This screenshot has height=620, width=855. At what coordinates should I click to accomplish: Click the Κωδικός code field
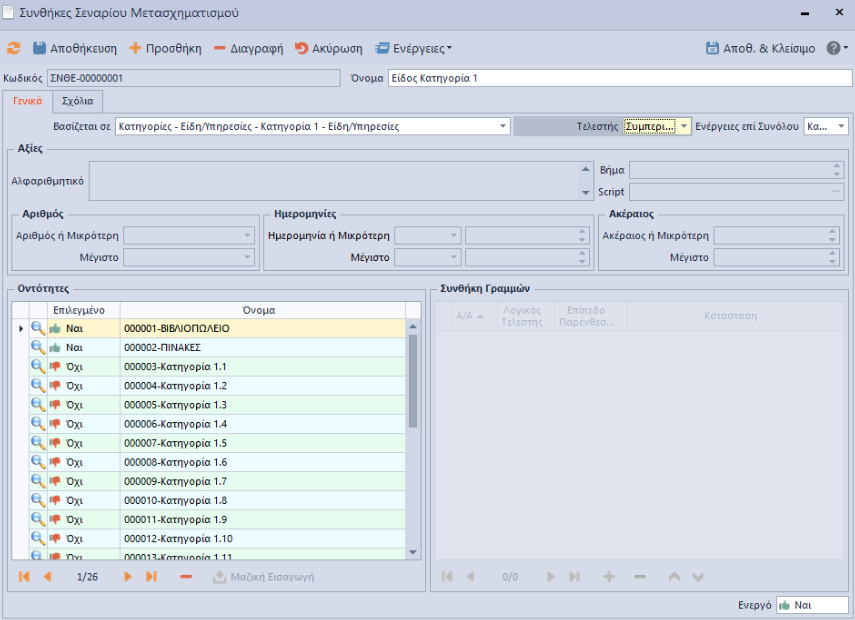pyautogui.click(x=194, y=78)
